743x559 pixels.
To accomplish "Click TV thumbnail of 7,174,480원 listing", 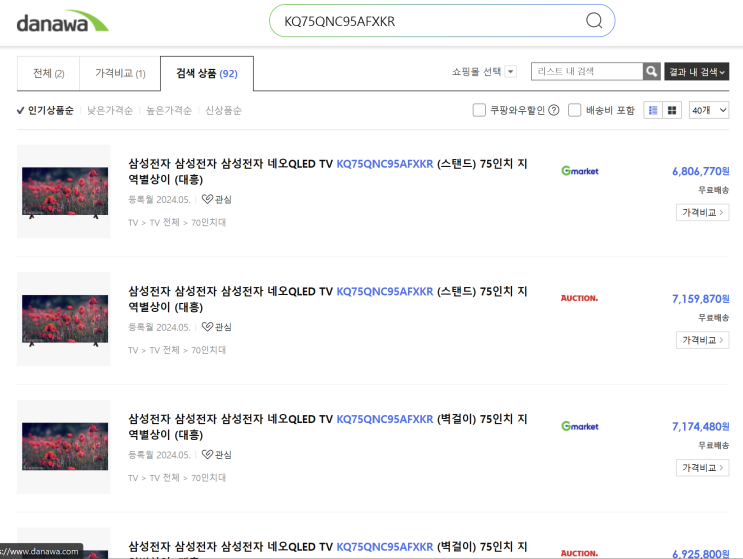I will pyautogui.click(x=64, y=447).
